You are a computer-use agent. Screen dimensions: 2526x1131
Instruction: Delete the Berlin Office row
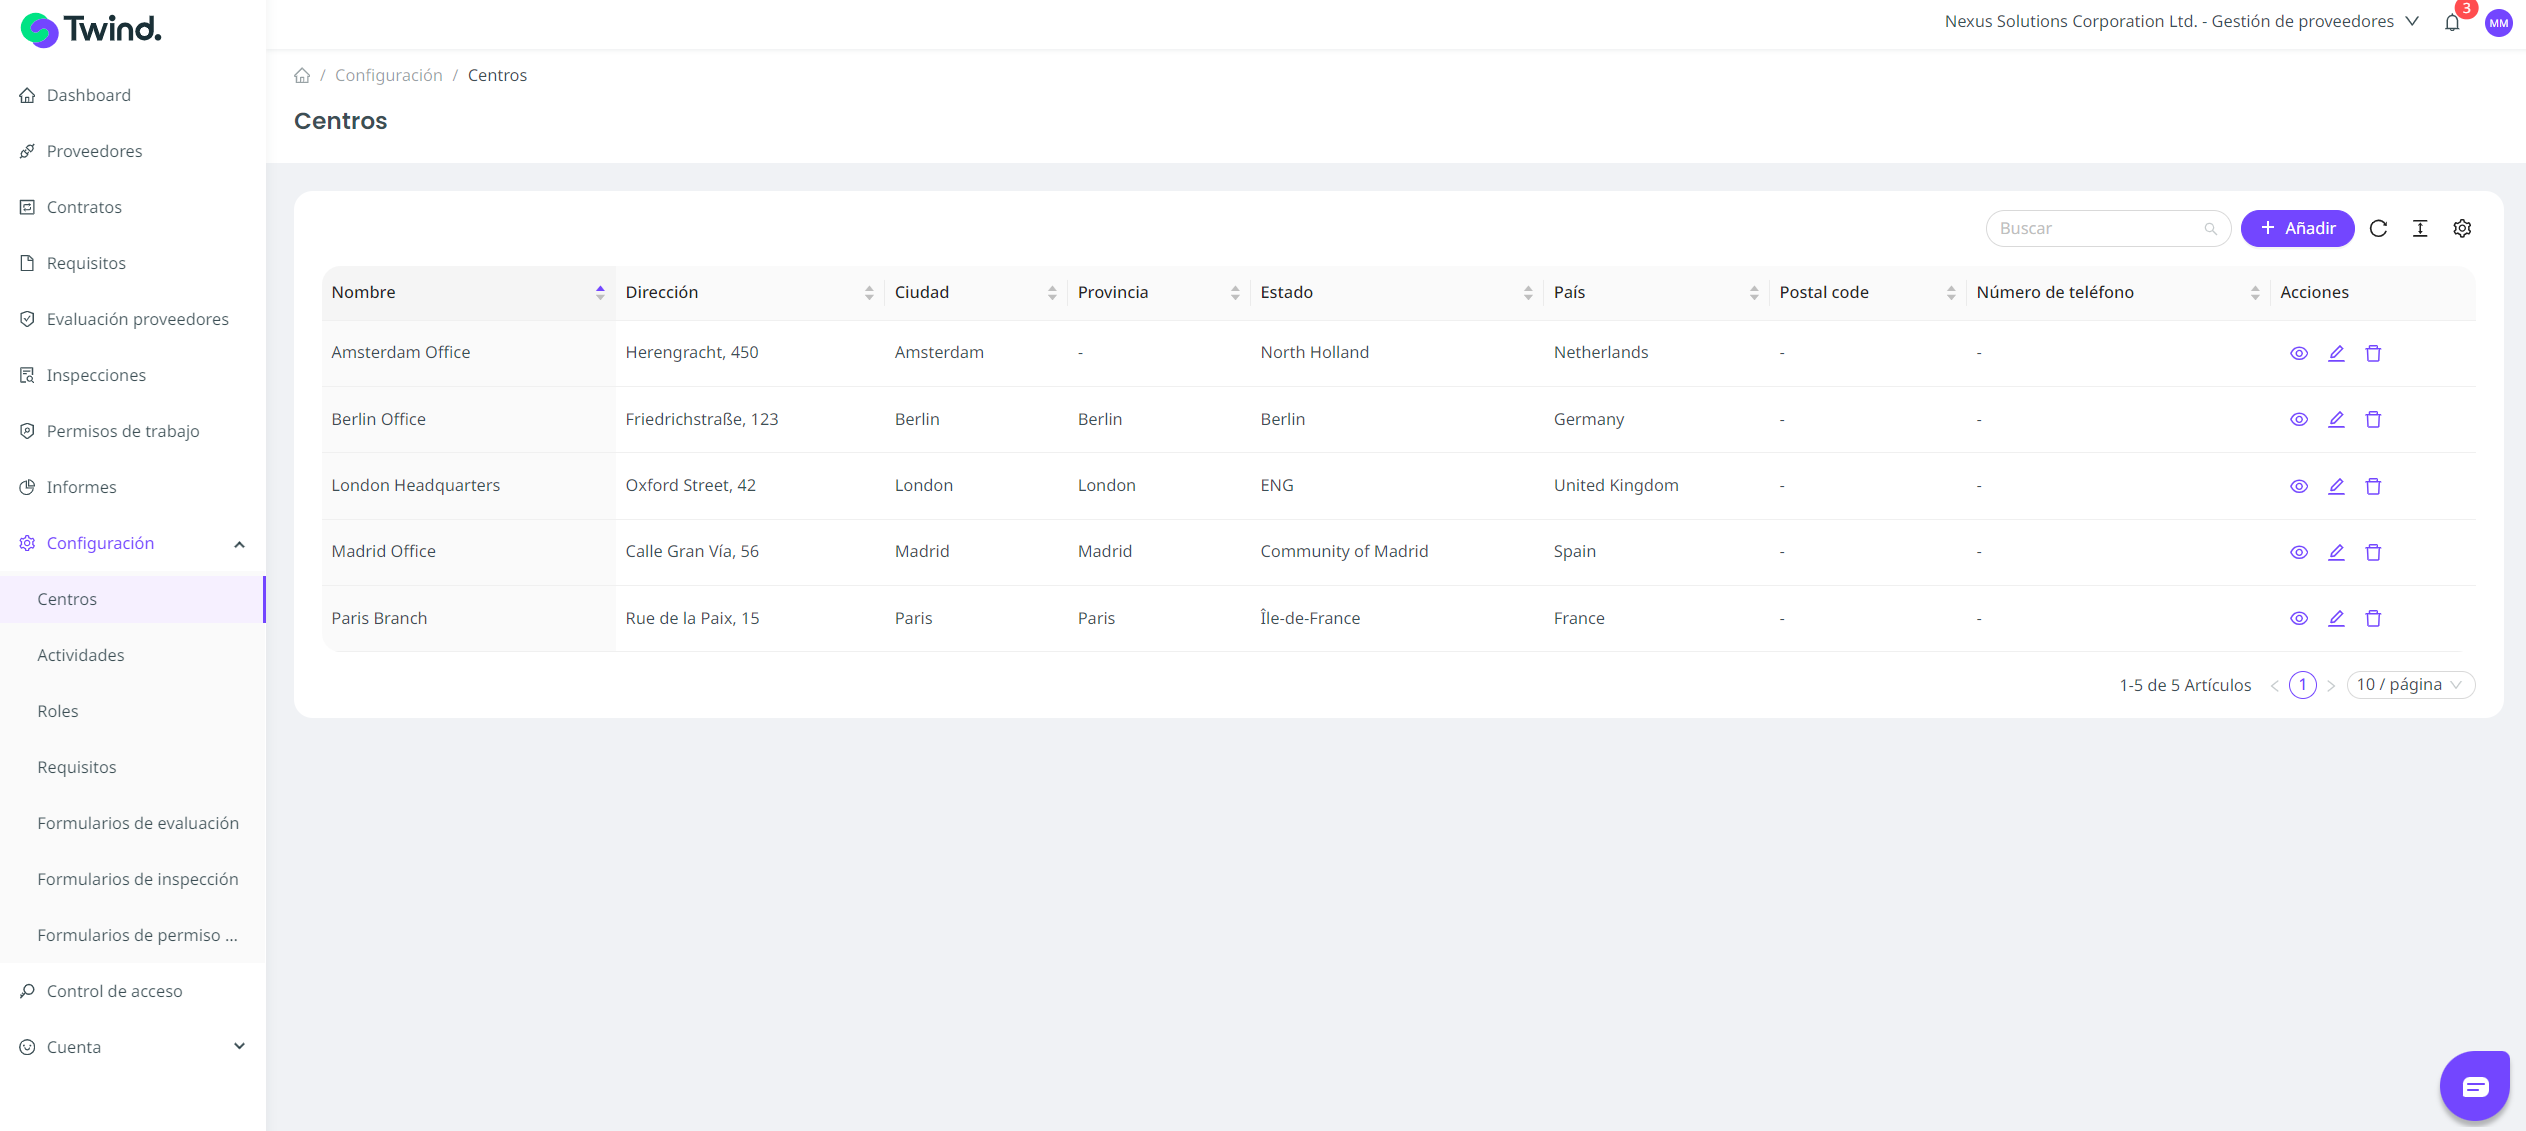2373,420
